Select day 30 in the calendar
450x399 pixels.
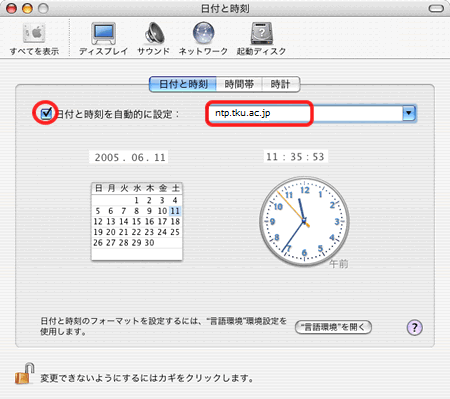click(149, 243)
